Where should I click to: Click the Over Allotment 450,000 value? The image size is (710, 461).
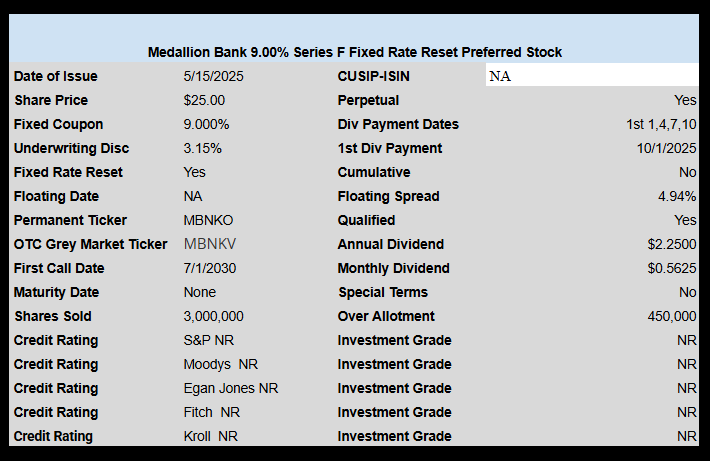point(672,316)
